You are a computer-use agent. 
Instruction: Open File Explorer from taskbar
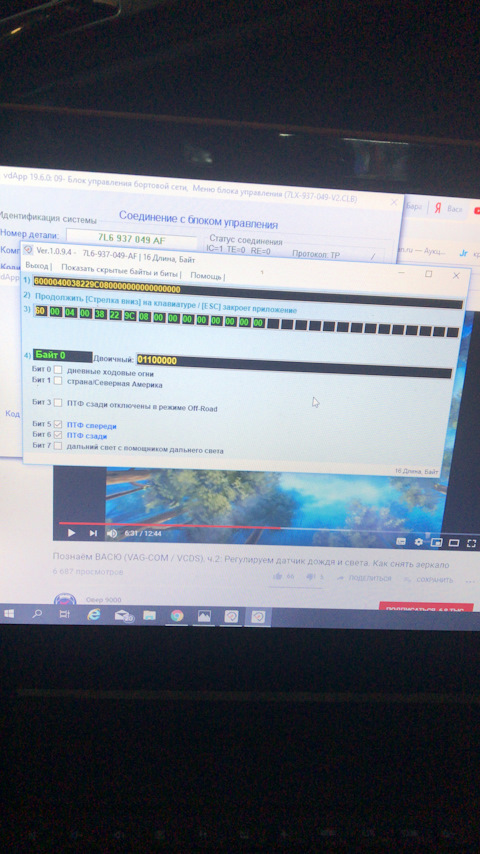149,615
